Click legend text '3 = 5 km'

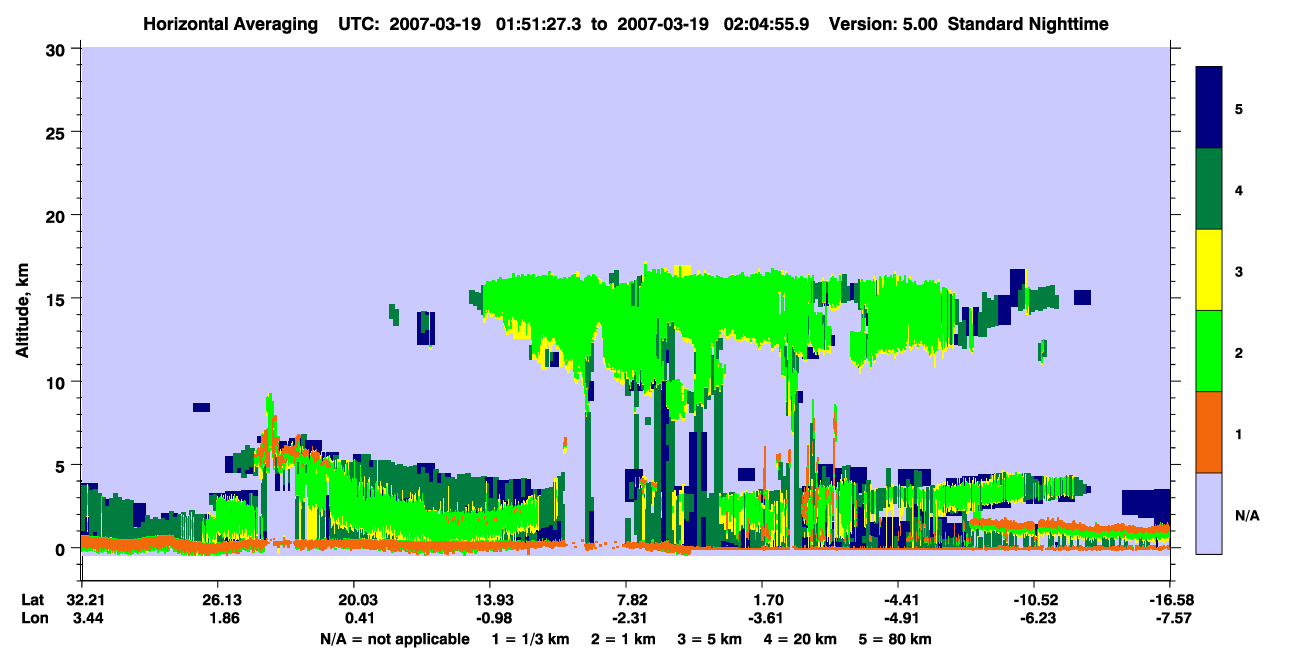click(710, 639)
